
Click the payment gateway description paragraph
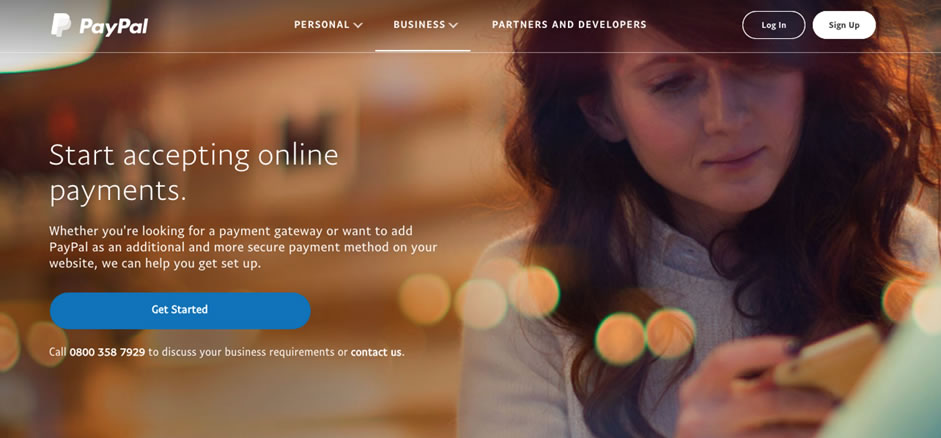click(243, 247)
